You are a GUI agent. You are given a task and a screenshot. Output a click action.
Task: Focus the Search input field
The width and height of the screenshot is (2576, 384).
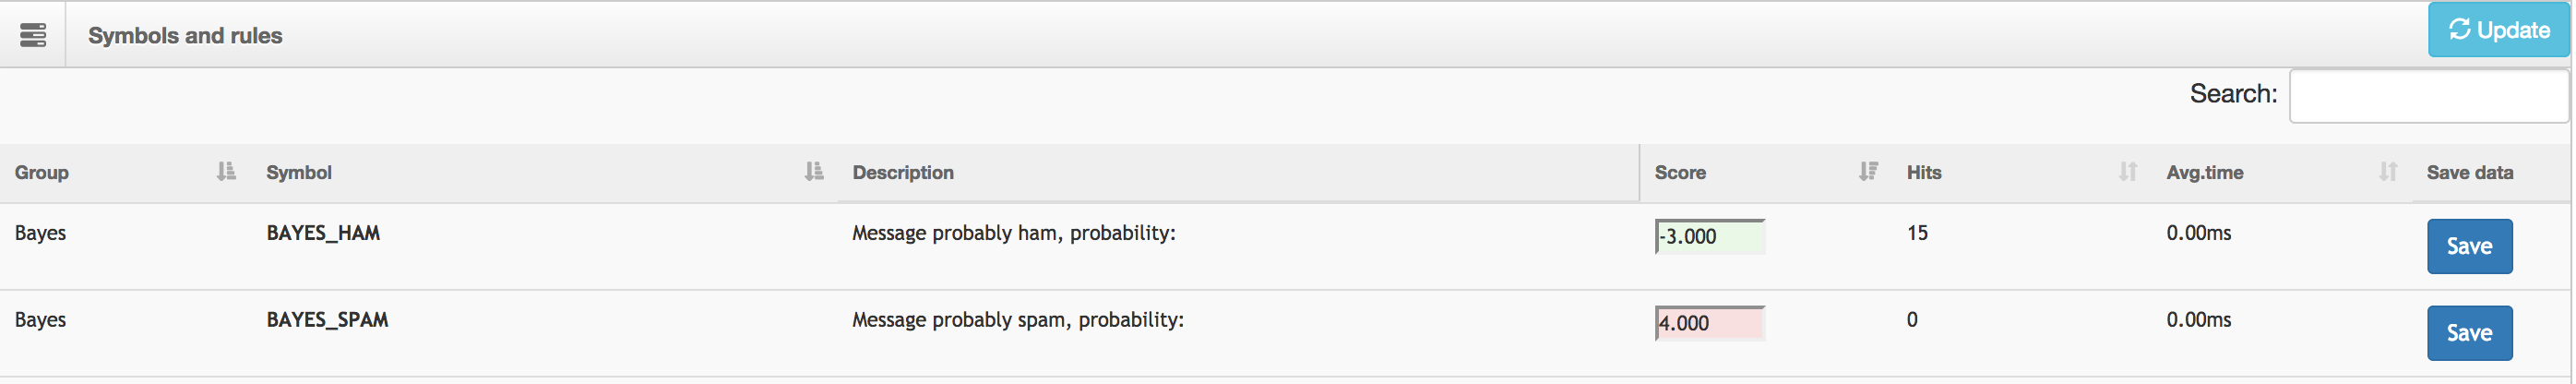(x=2428, y=96)
